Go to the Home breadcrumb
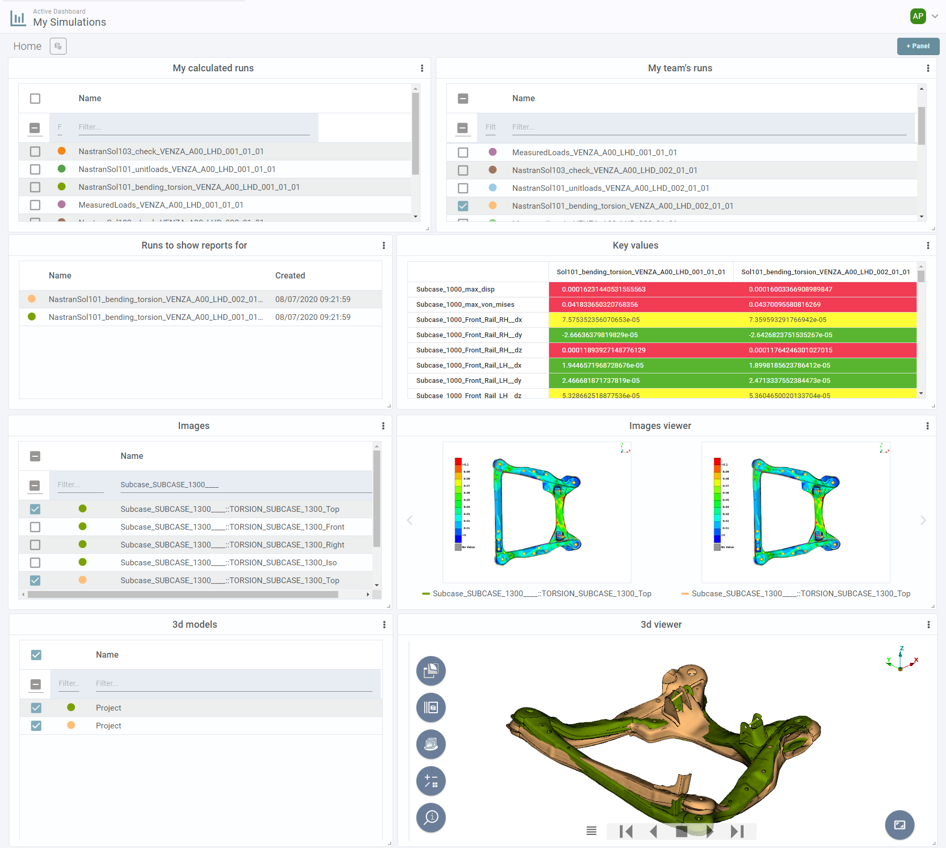The height and width of the screenshot is (848, 946). [27, 46]
